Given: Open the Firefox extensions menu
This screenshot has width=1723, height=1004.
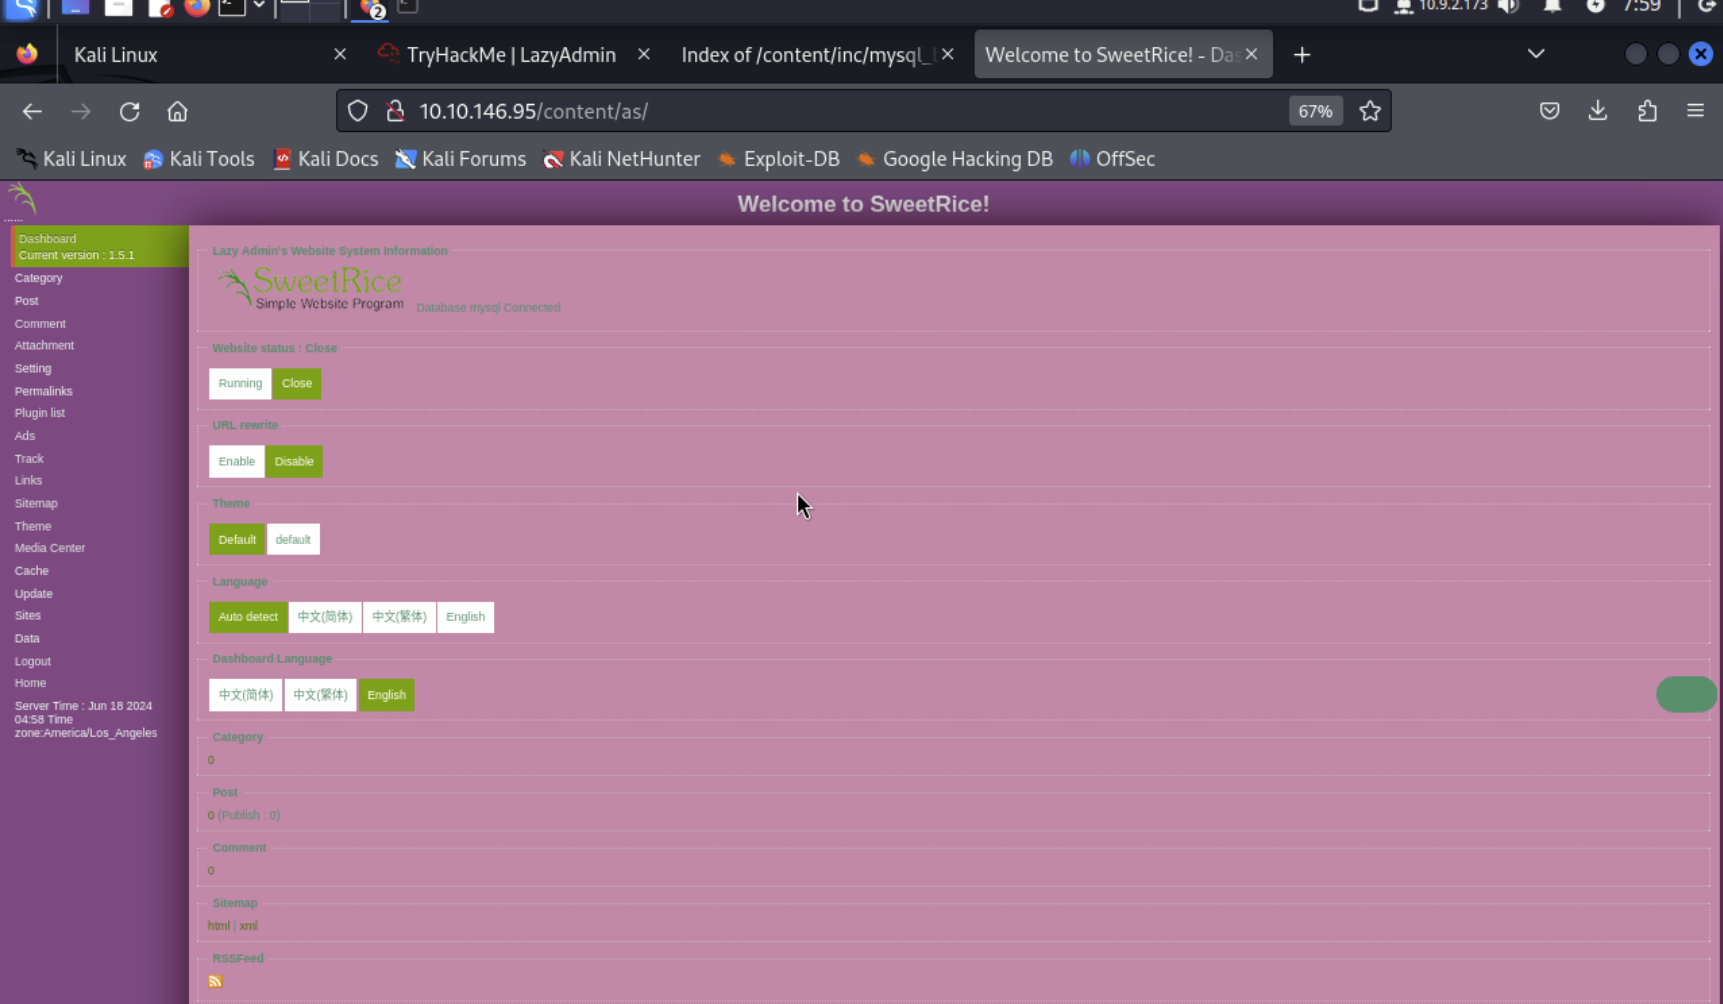Looking at the screenshot, I should (1647, 111).
